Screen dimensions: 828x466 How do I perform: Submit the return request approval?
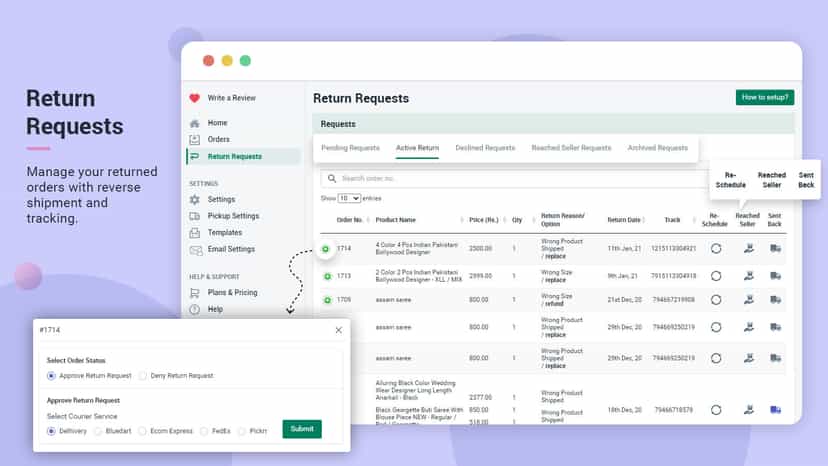click(x=302, y=429)
